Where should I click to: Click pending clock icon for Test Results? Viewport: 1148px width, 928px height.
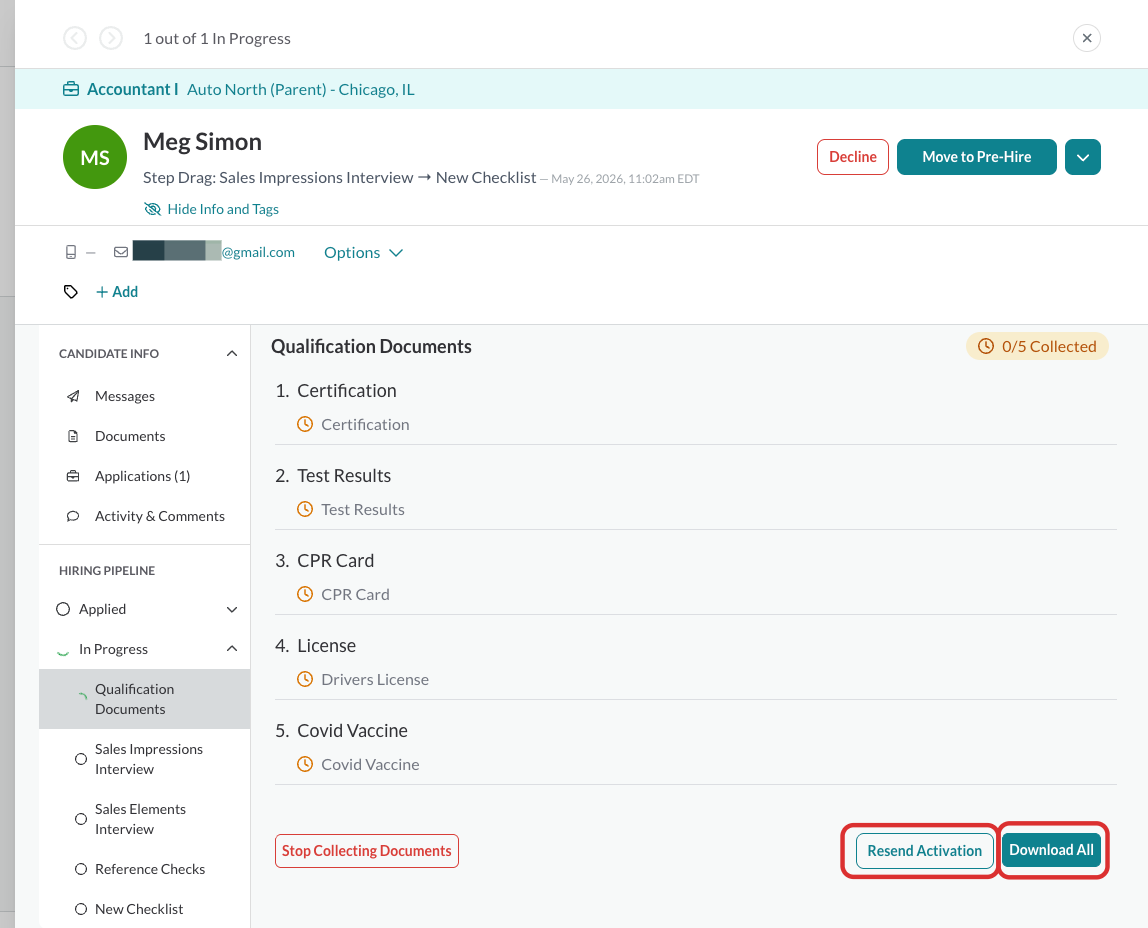tap(305, 509)
